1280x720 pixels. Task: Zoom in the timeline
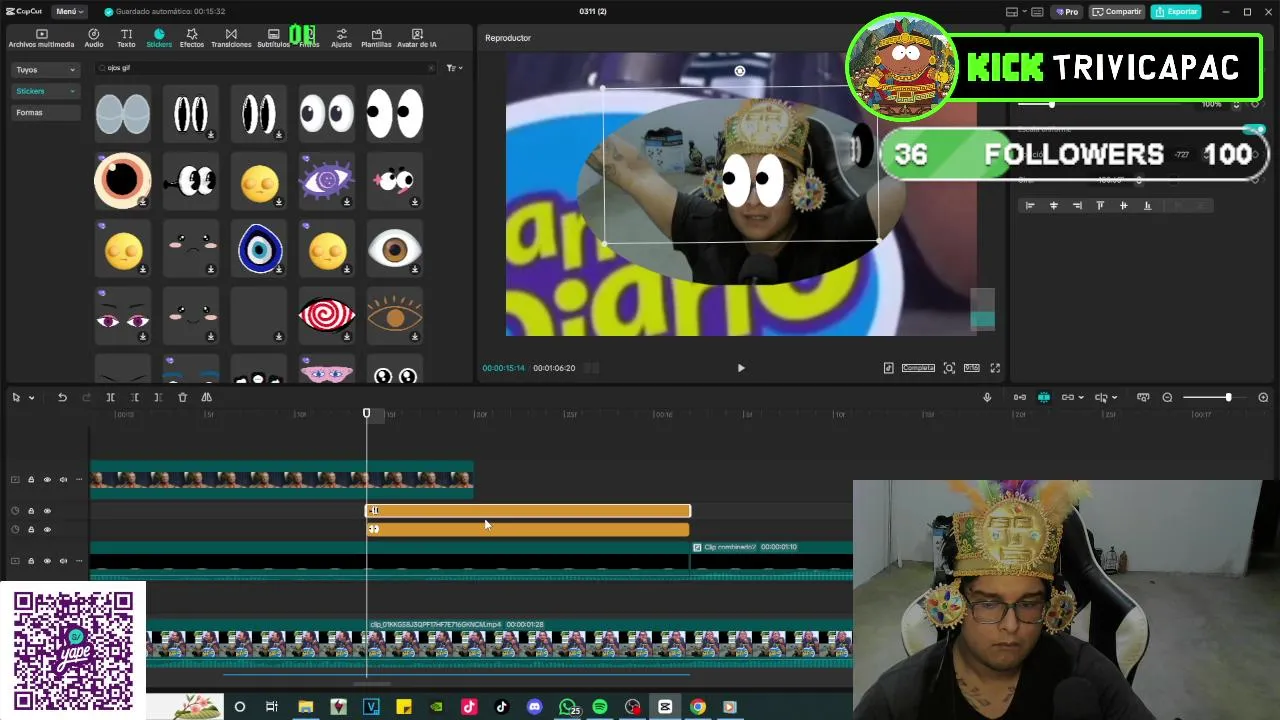tap(1263, 397)
